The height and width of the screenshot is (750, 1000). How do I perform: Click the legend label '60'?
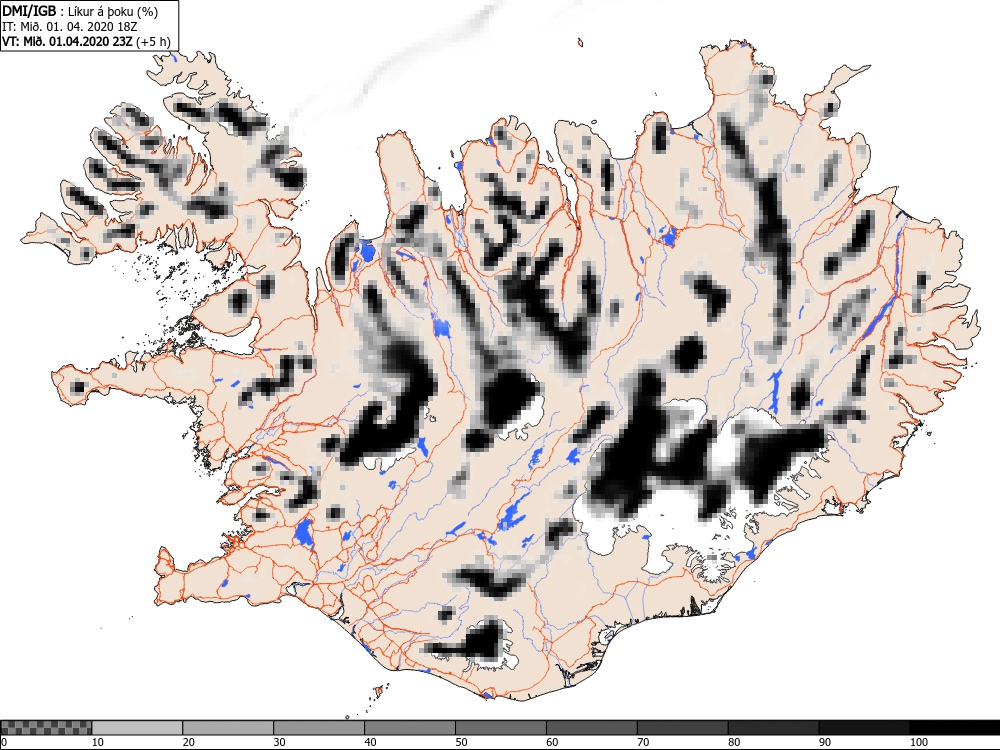pos(552,742)
